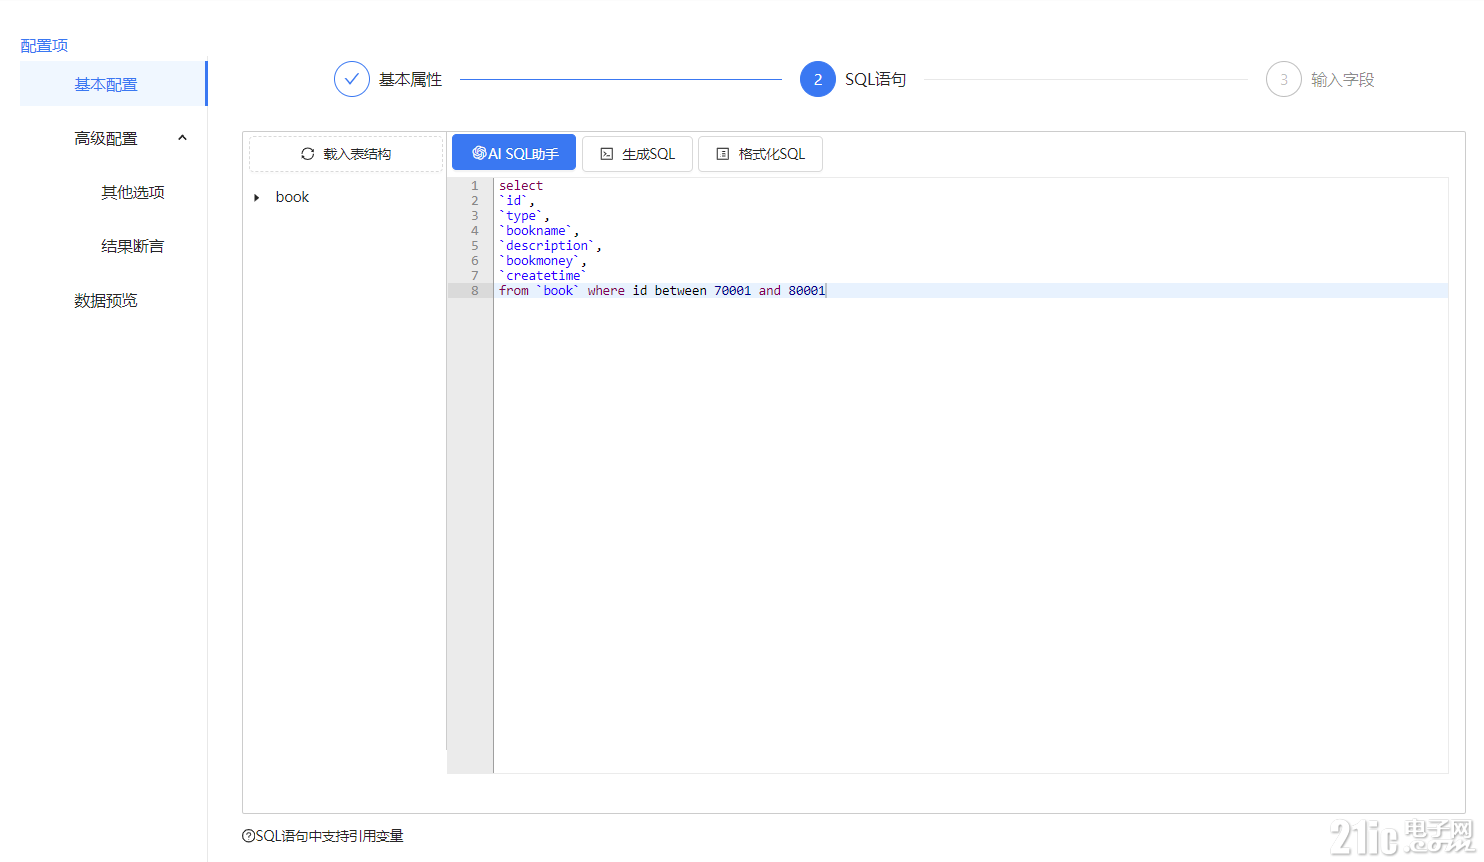Image resolution: width=1484 pixels, height=862 pixels.
Task: Click the select keyword on line 1
Action: 521,186
